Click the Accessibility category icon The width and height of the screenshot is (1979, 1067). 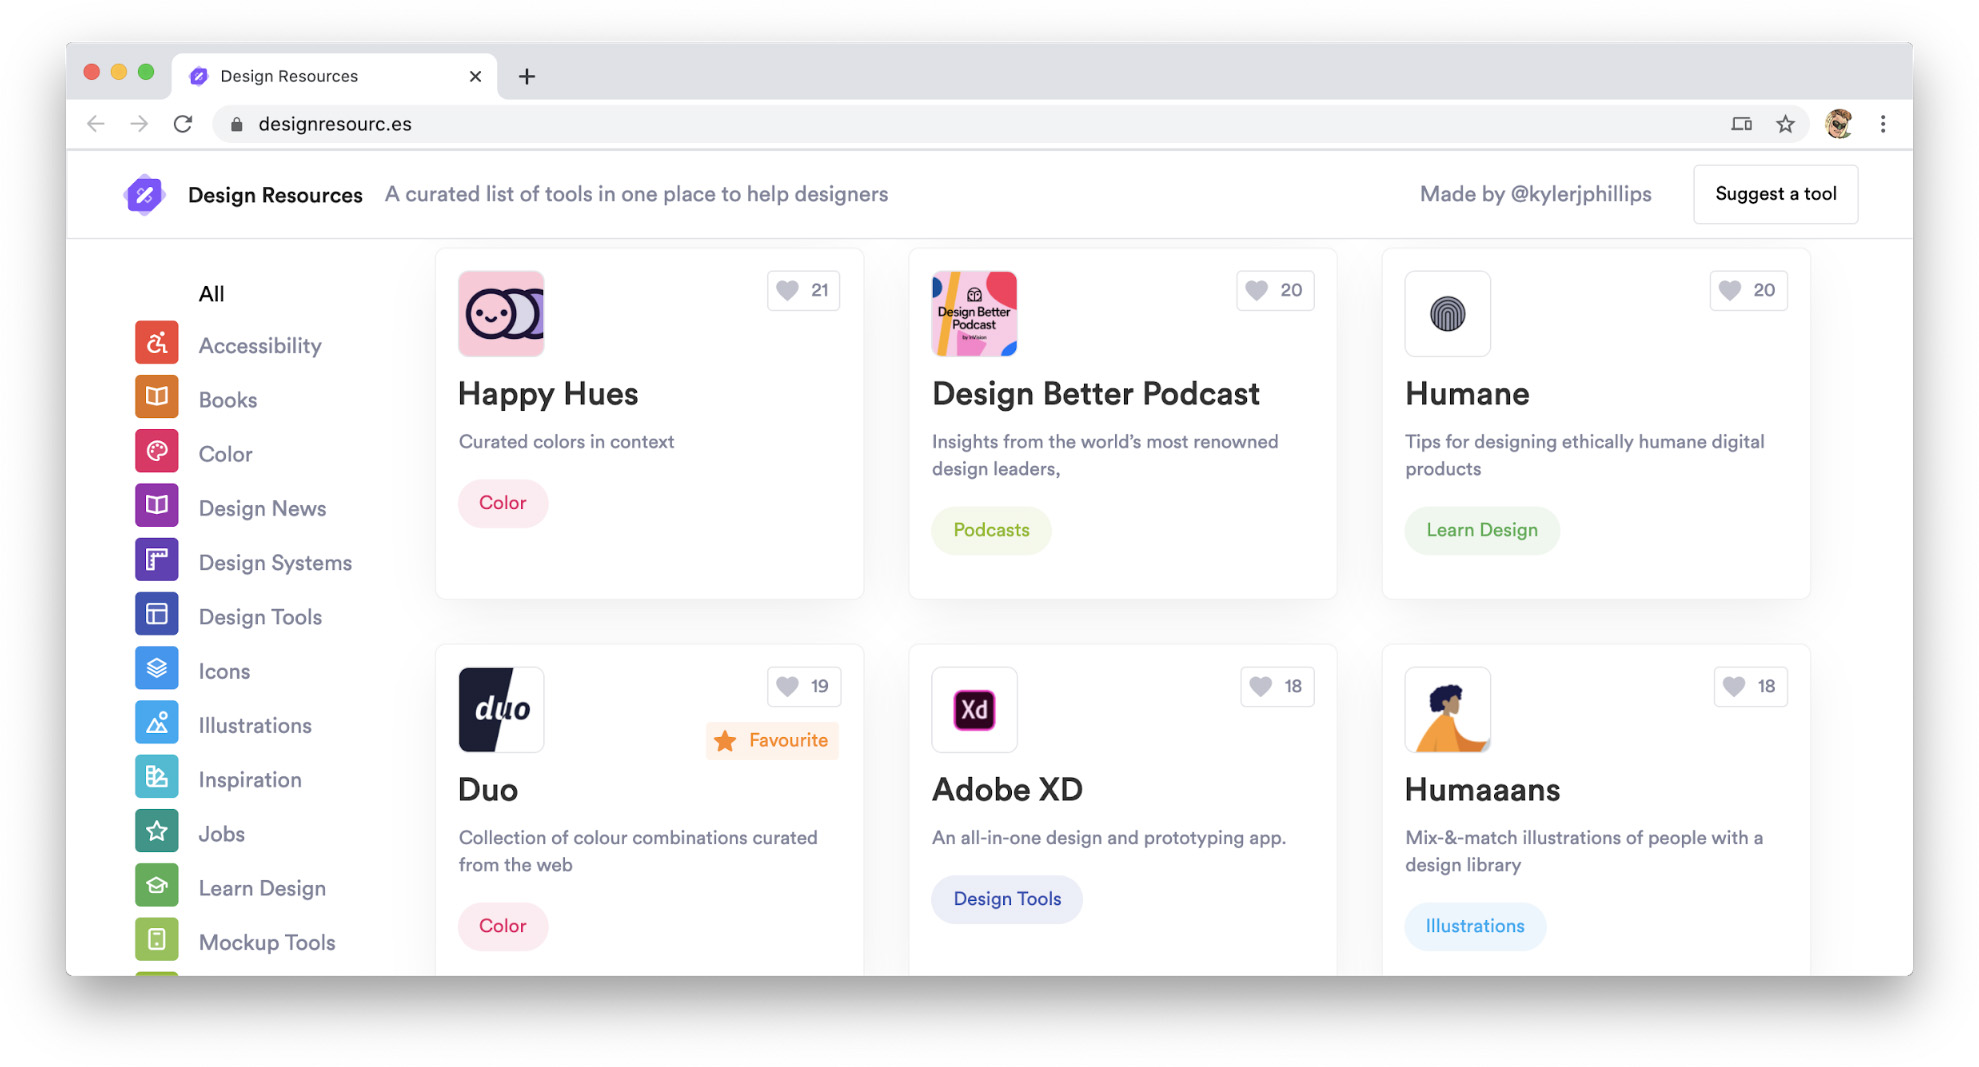click(x=157, y=343)
